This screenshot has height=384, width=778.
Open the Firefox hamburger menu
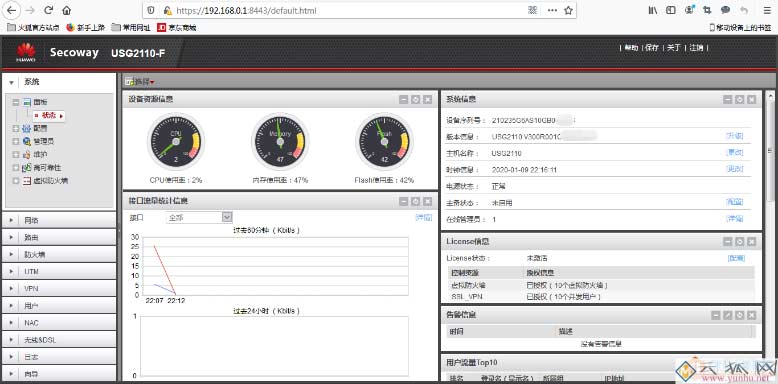[x=767, y=10]
